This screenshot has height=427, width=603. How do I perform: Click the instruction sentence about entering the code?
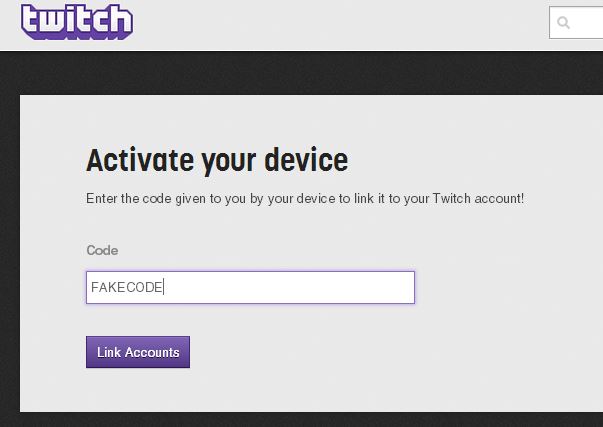(x=305, y=199)
